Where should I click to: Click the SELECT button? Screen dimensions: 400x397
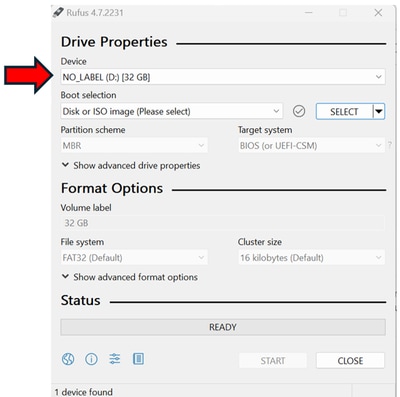point(344,111)
